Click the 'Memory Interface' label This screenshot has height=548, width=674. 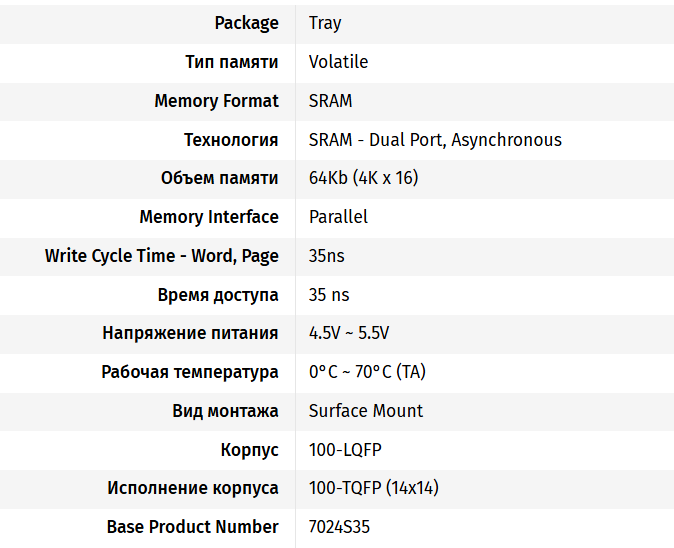tap(209, 217)
